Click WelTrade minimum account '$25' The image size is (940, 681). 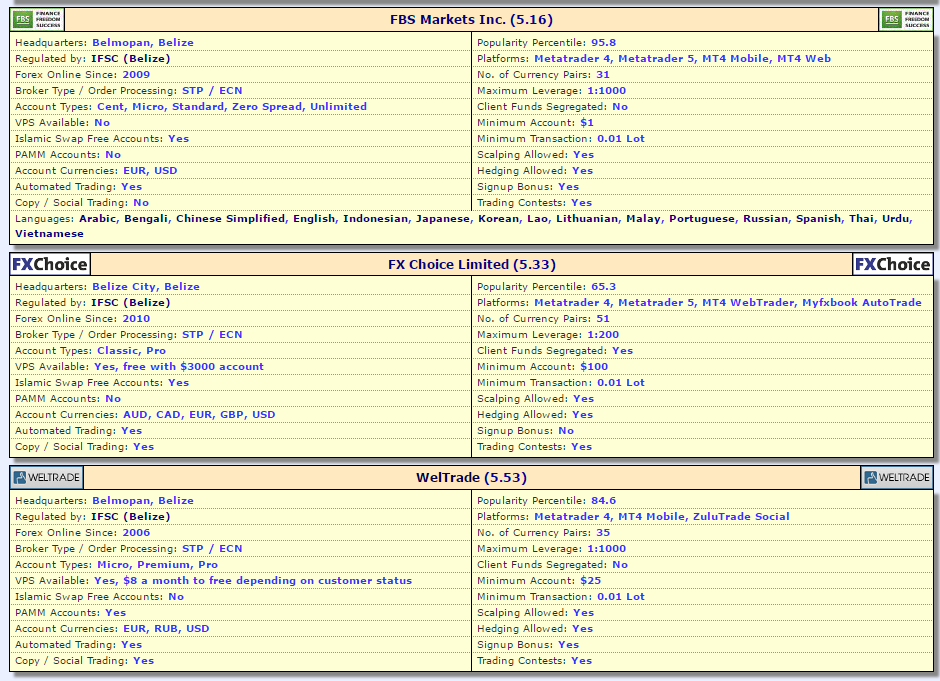click(x=590, y=581)
